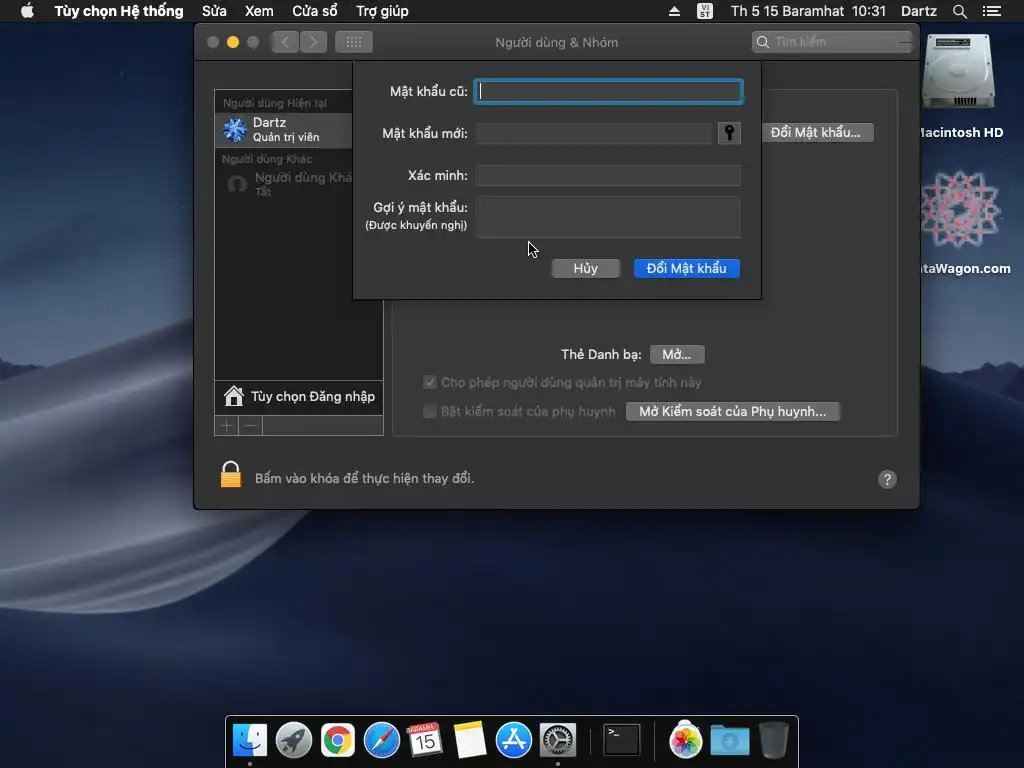Click the eject icon in menu bar
Image resolution: width=1024 pixels, height=768 pixels.
pos(674,11)
